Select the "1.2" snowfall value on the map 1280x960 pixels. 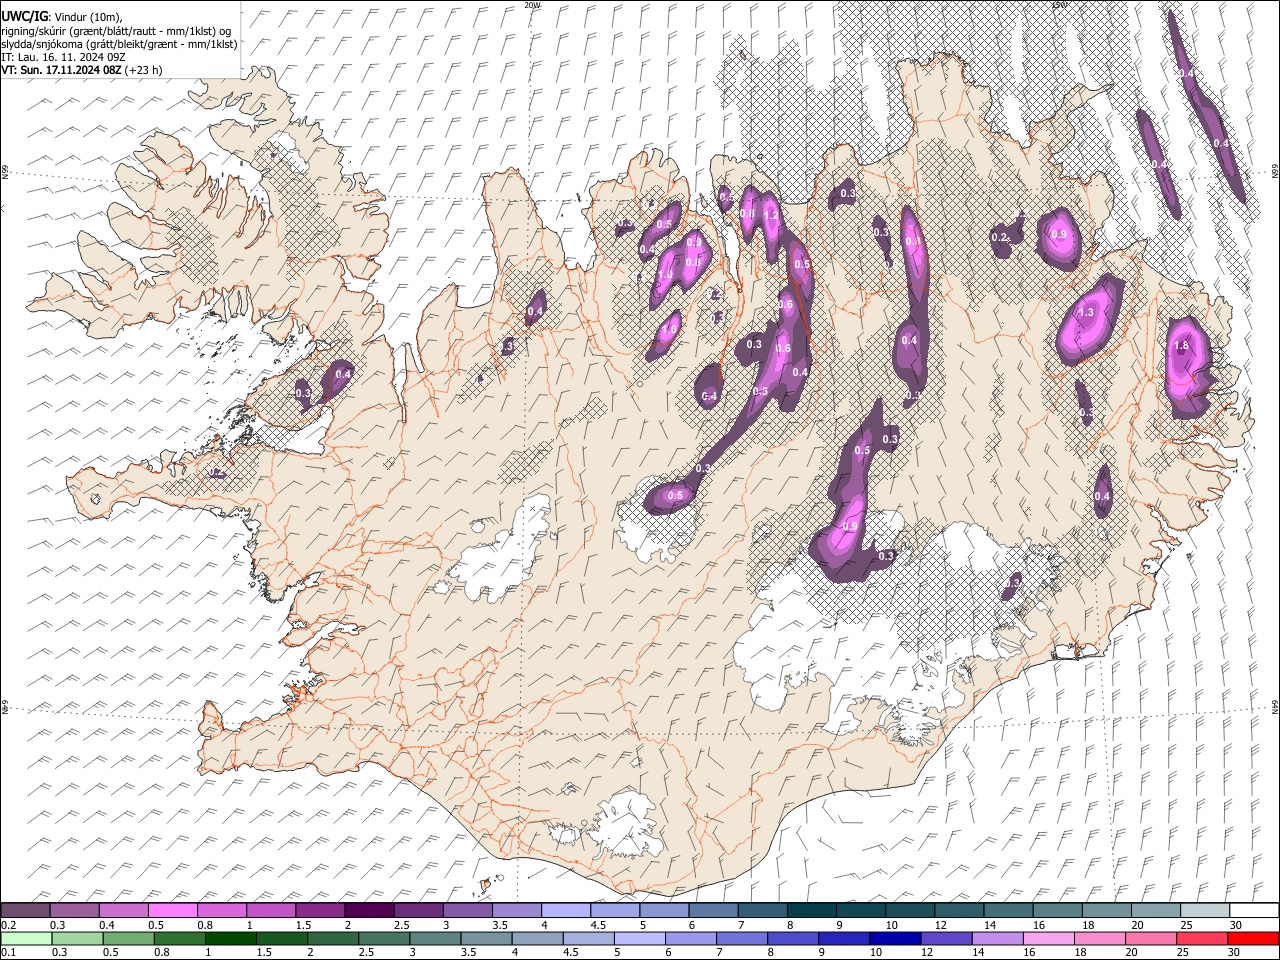point(771,215)
